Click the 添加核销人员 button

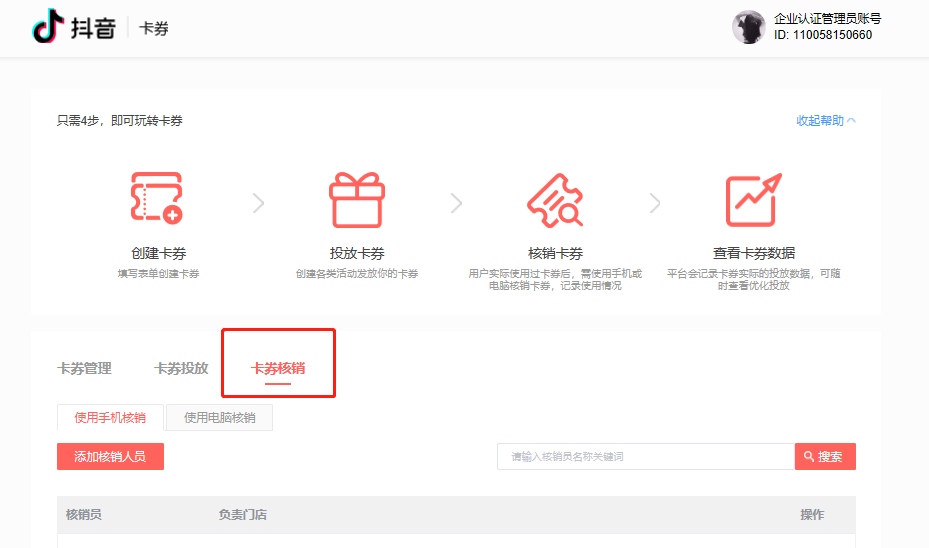tap(110, 457)
